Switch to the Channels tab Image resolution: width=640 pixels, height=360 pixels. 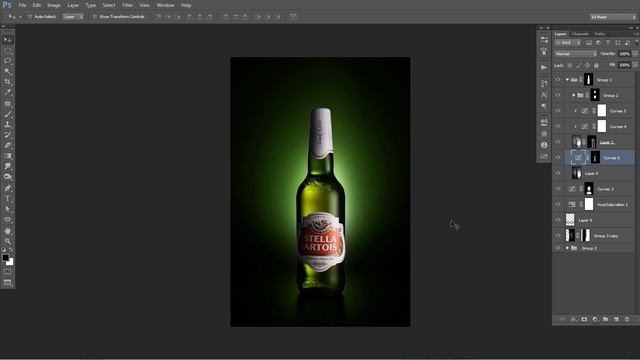point(580,34)
